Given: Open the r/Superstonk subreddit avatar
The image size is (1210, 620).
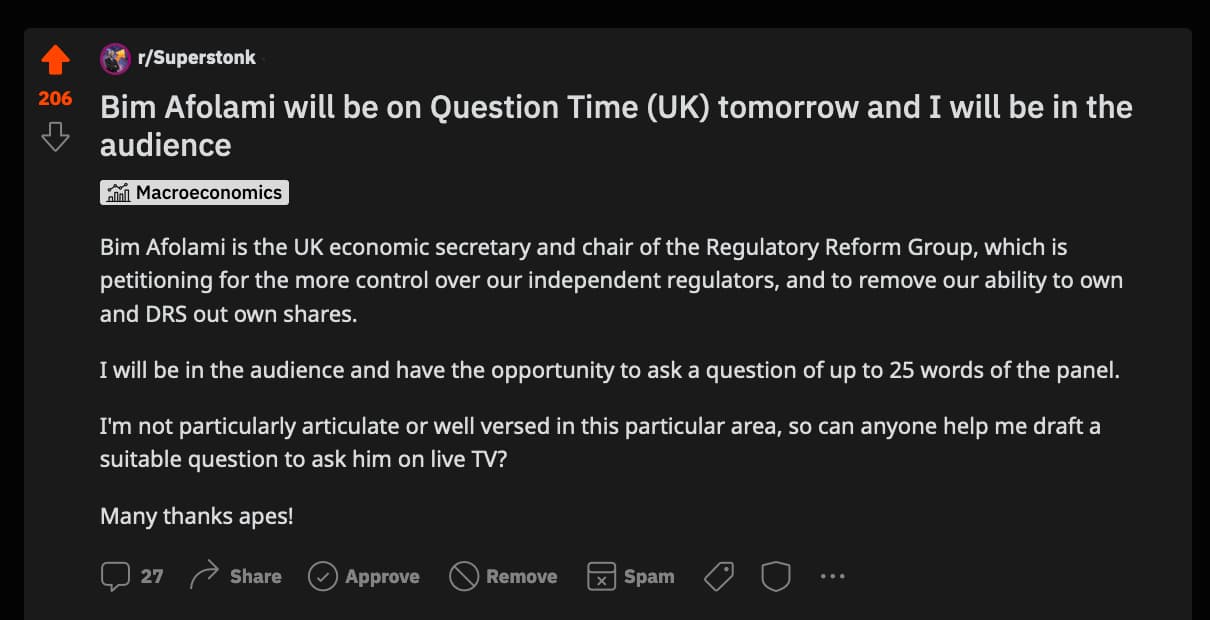Looking at the screenshot, I should pyautogui.click(x=115, y=58).
